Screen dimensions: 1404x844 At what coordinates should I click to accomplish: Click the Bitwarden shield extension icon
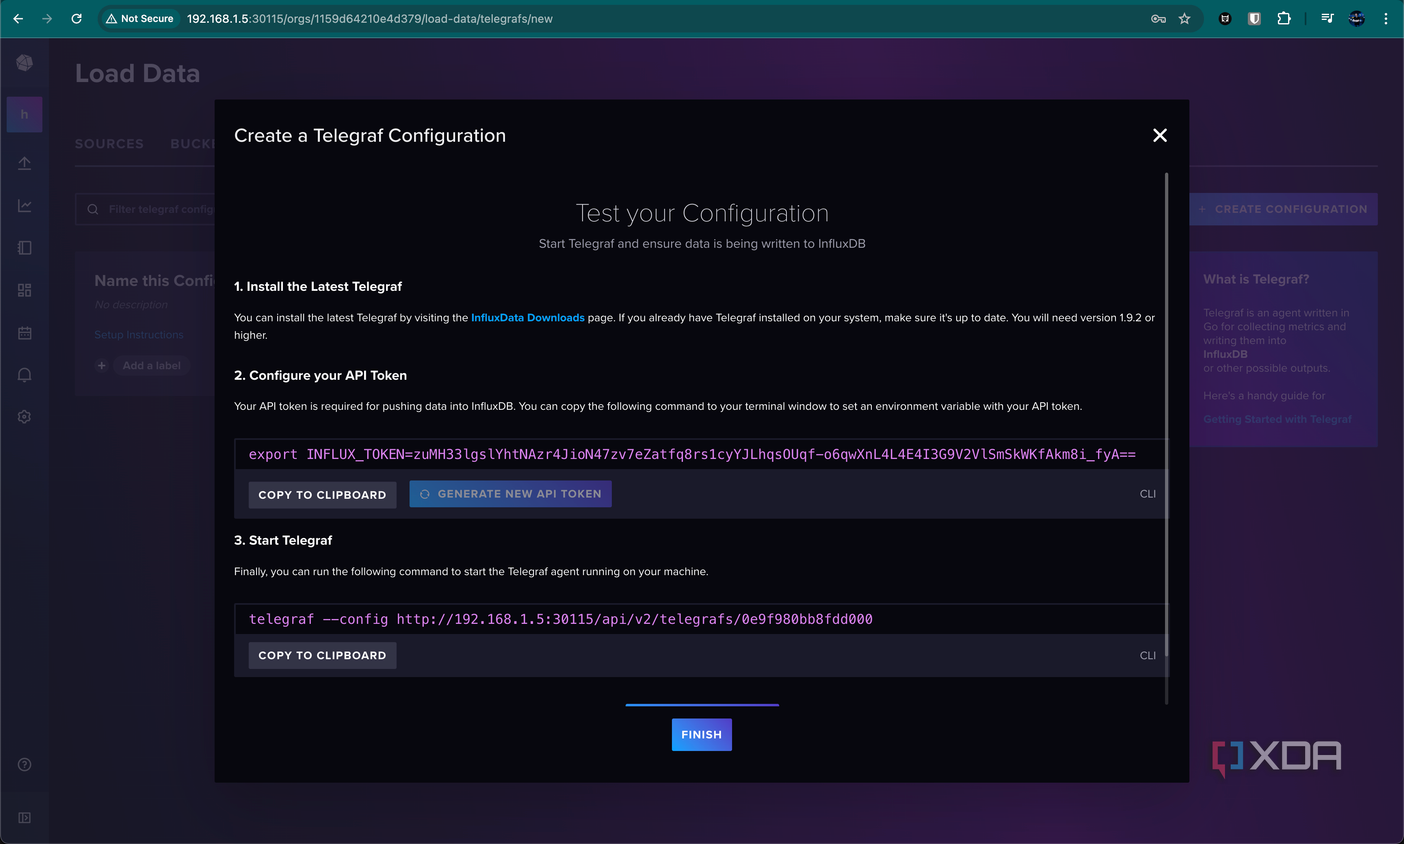click(x=1254, y=18)
